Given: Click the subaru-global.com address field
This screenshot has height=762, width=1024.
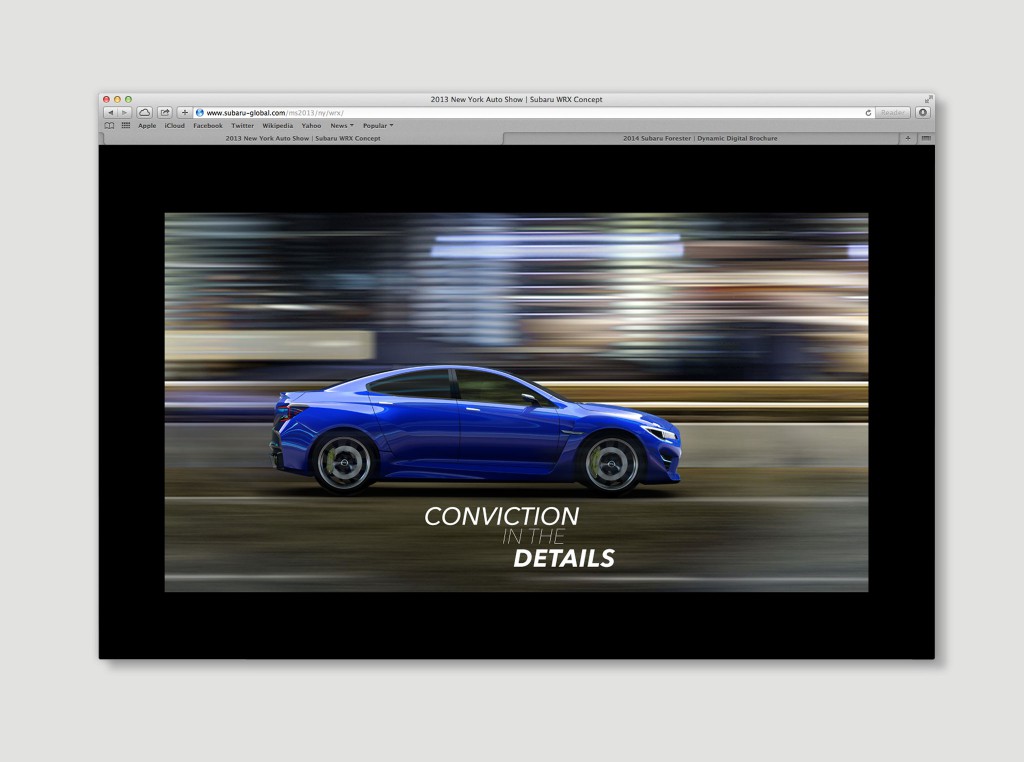Looking at the screenshot, I should 534,113.
